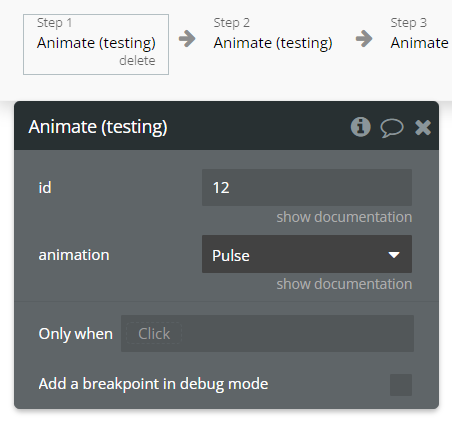Image resolution: width=452 pixels, height=426 pixels.
Task: Enable the debug mode breakpoint checkbox
Action: point(401,385)
